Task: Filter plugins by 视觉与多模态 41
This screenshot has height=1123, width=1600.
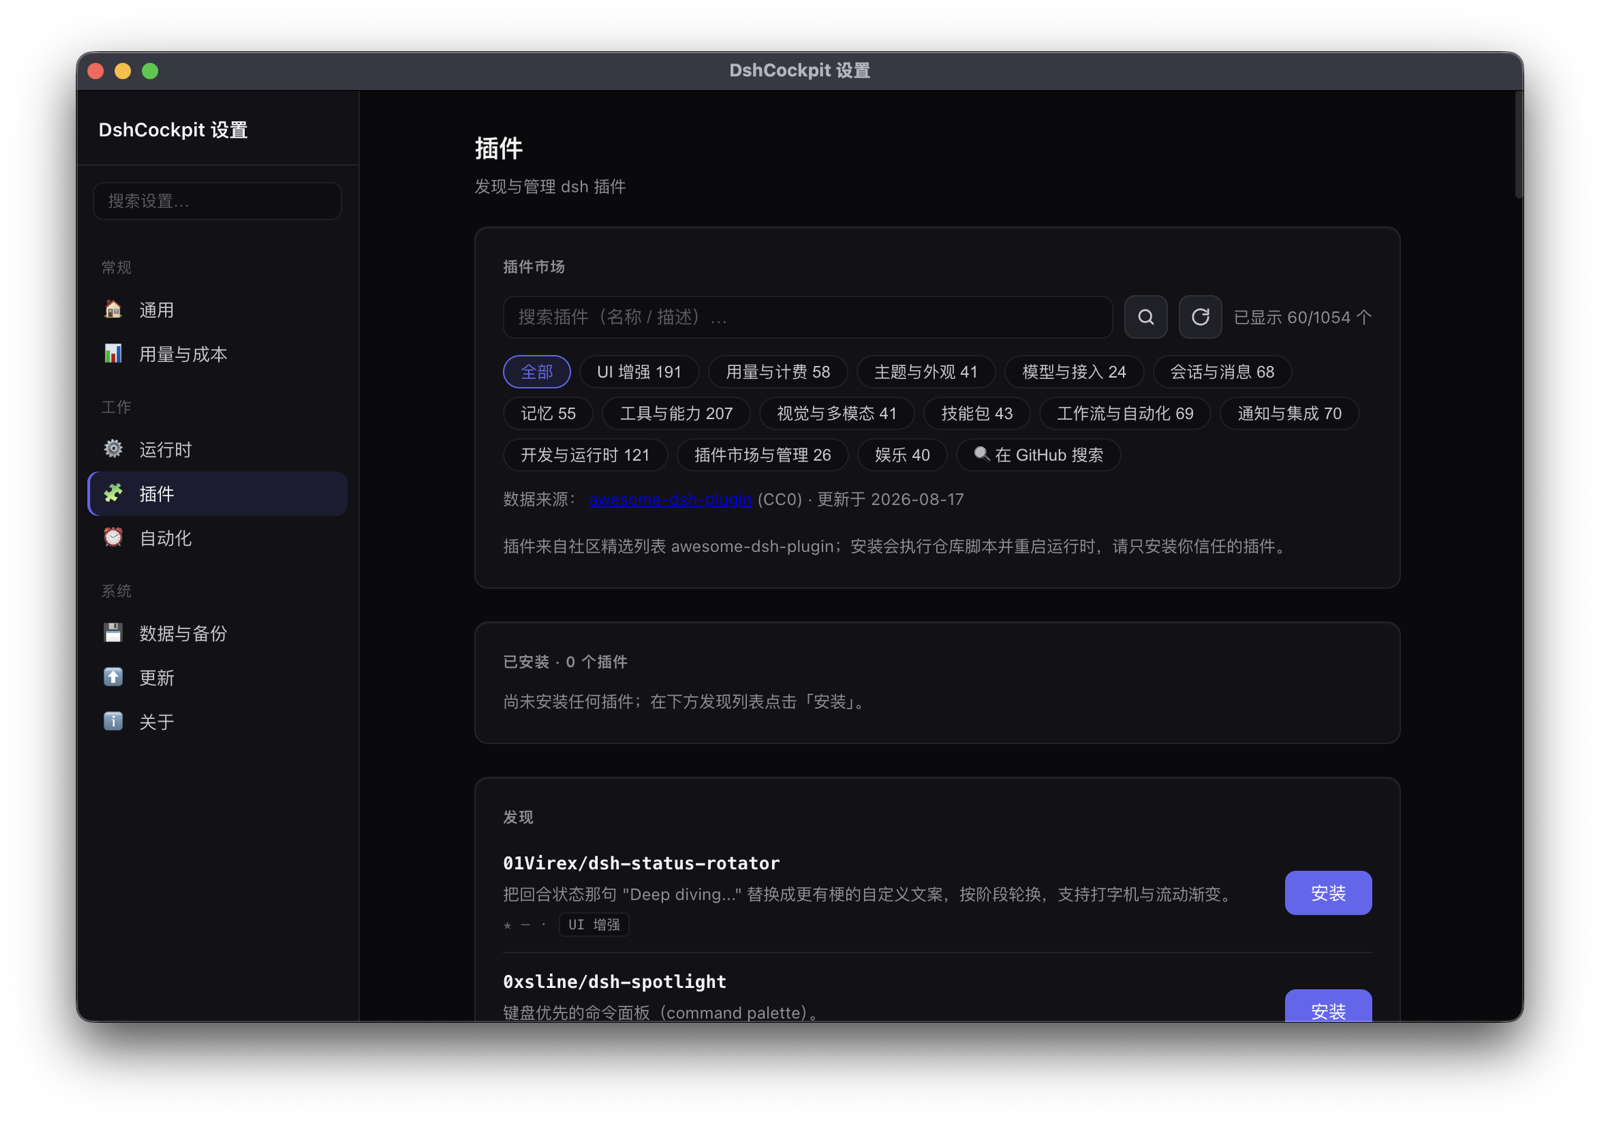Action: click(x=837, y=413)
